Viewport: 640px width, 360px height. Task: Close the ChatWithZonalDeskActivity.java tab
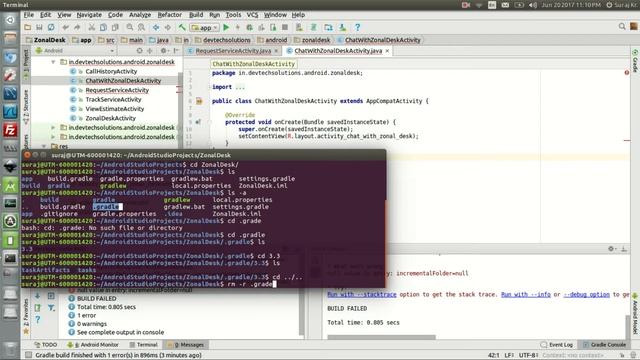tap(387, 51)
